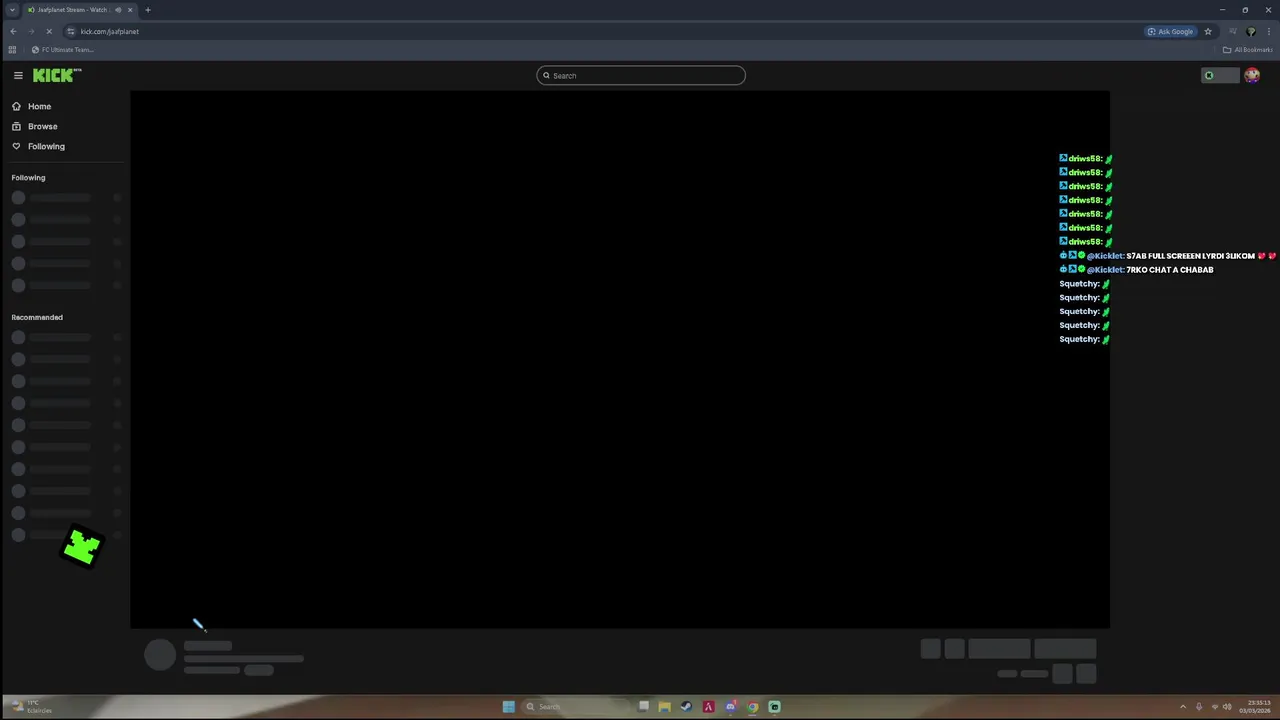
Task: Open the taskbar weather widget
Action: 30,707
